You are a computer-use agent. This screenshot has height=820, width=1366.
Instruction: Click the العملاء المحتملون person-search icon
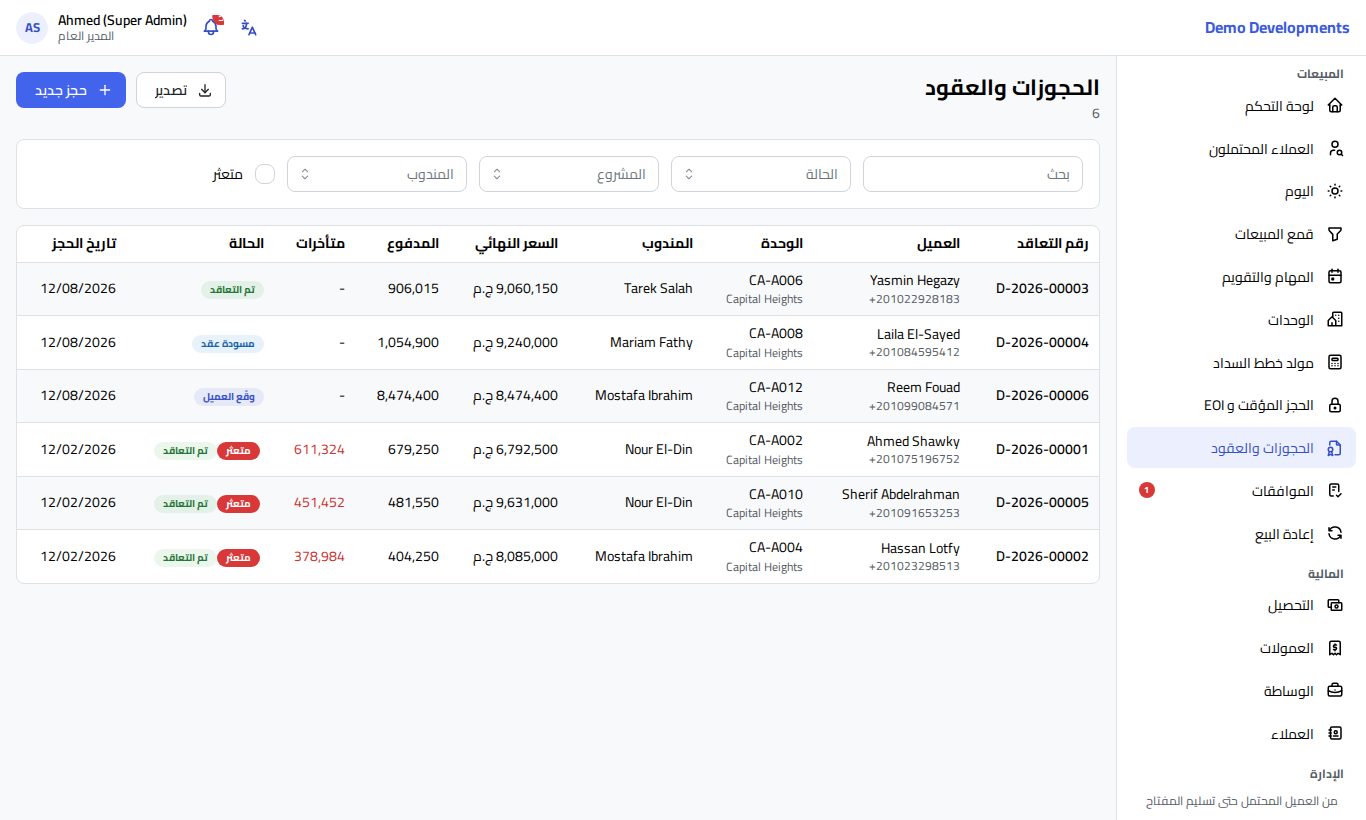point(1334,149)
